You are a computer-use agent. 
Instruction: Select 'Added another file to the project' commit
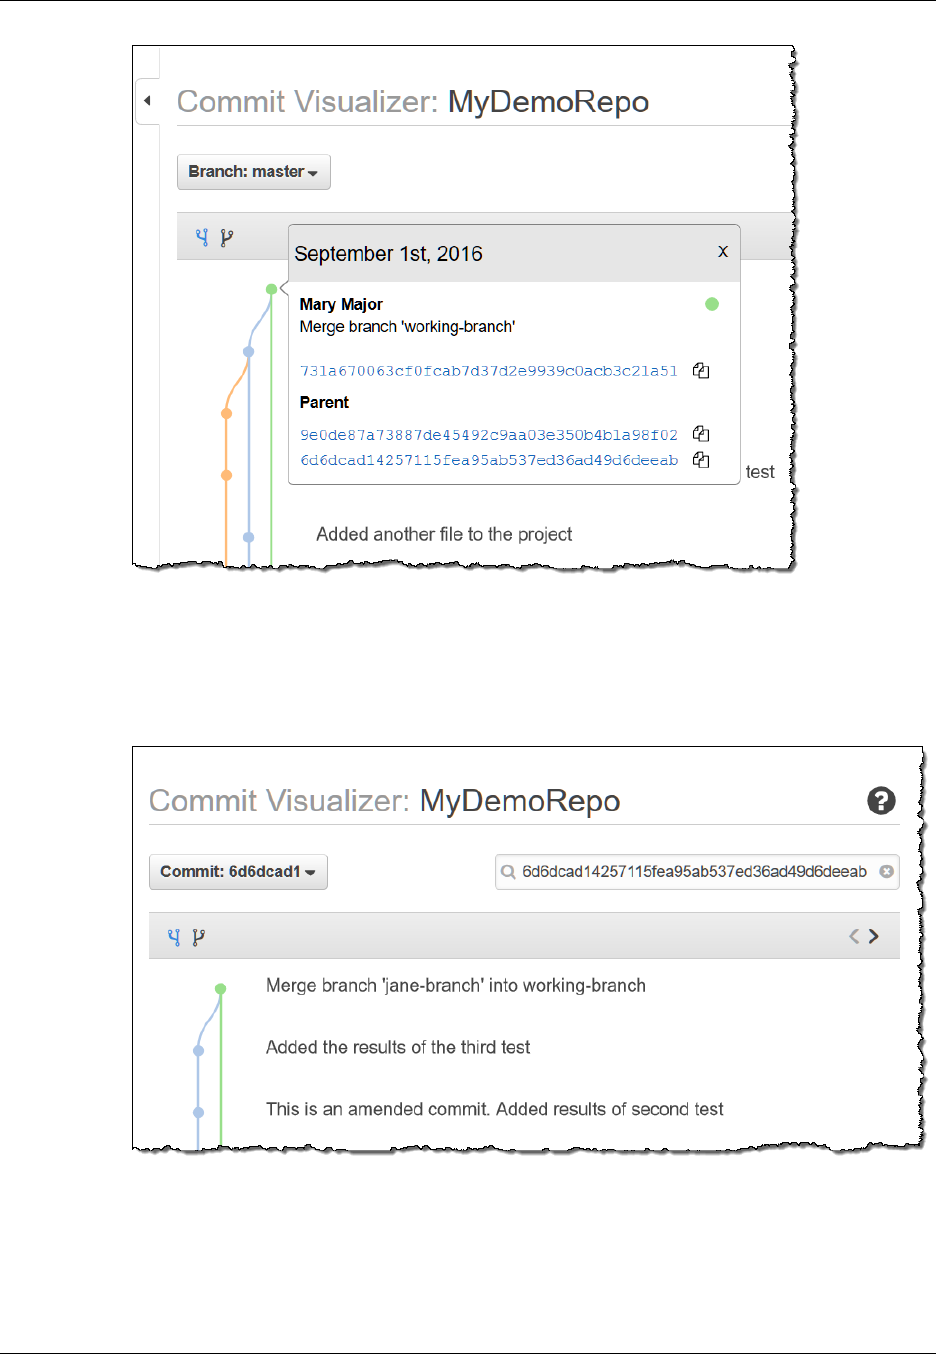coord(444,534)
